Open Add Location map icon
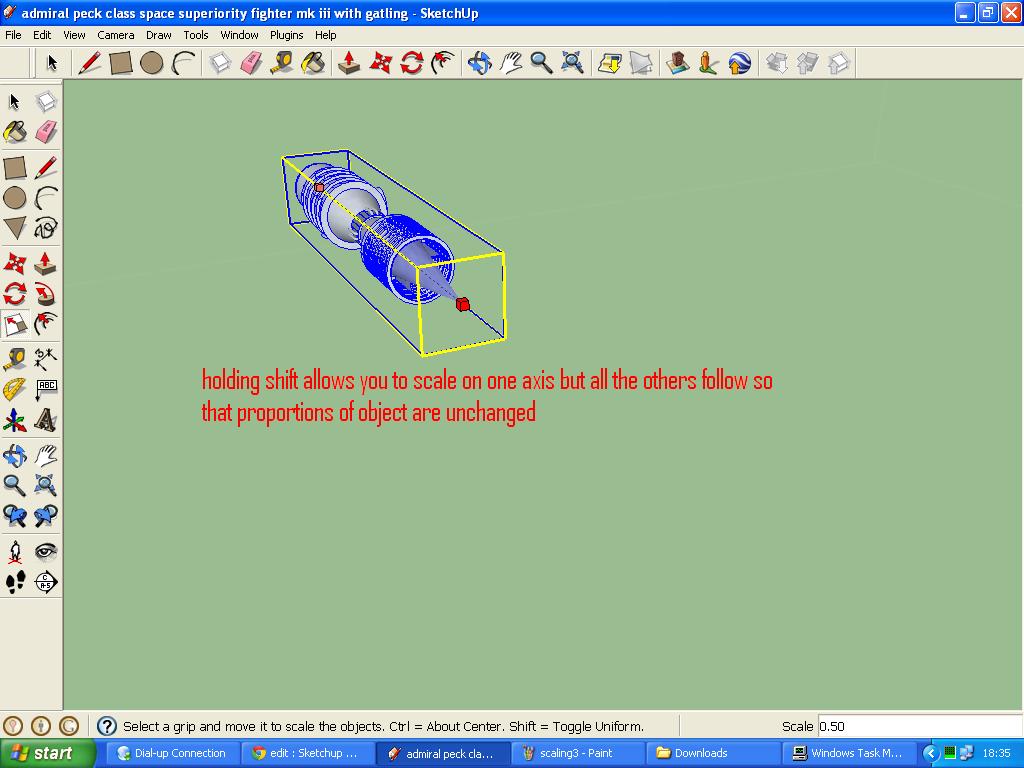1024x768 pixels. pyautogui.click(x=609, y=63)
